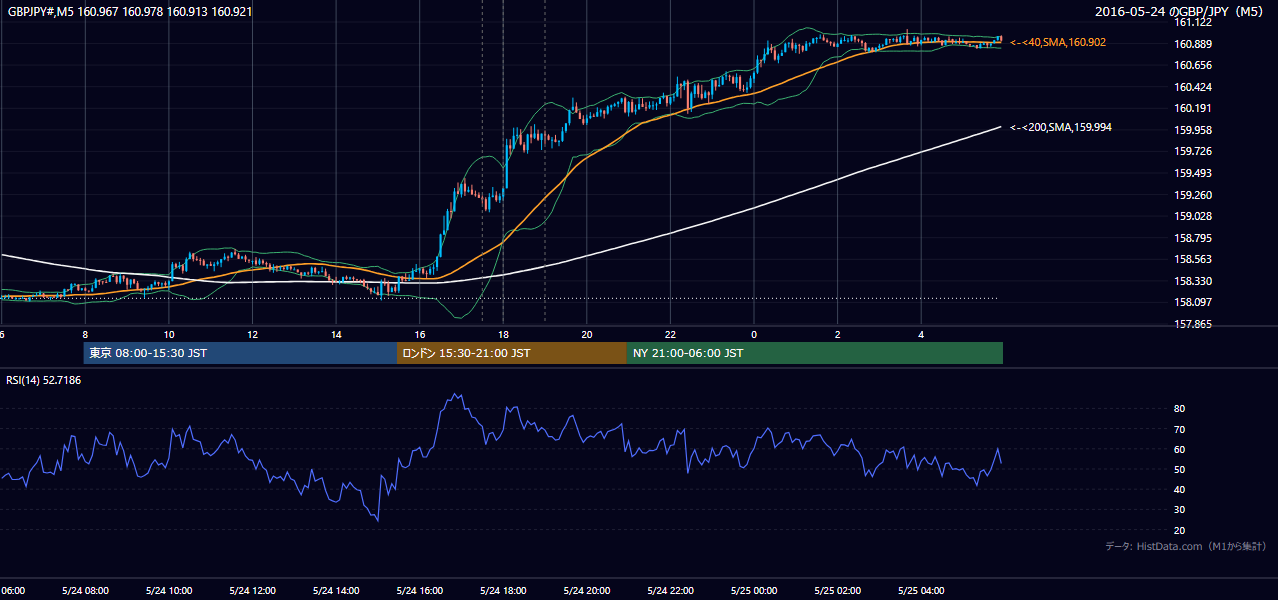Select the ロンドン 15:30-21:00 JST session bar
Image resolution: width=1278 pixels, height=600 pixels.
pos(512,353)
